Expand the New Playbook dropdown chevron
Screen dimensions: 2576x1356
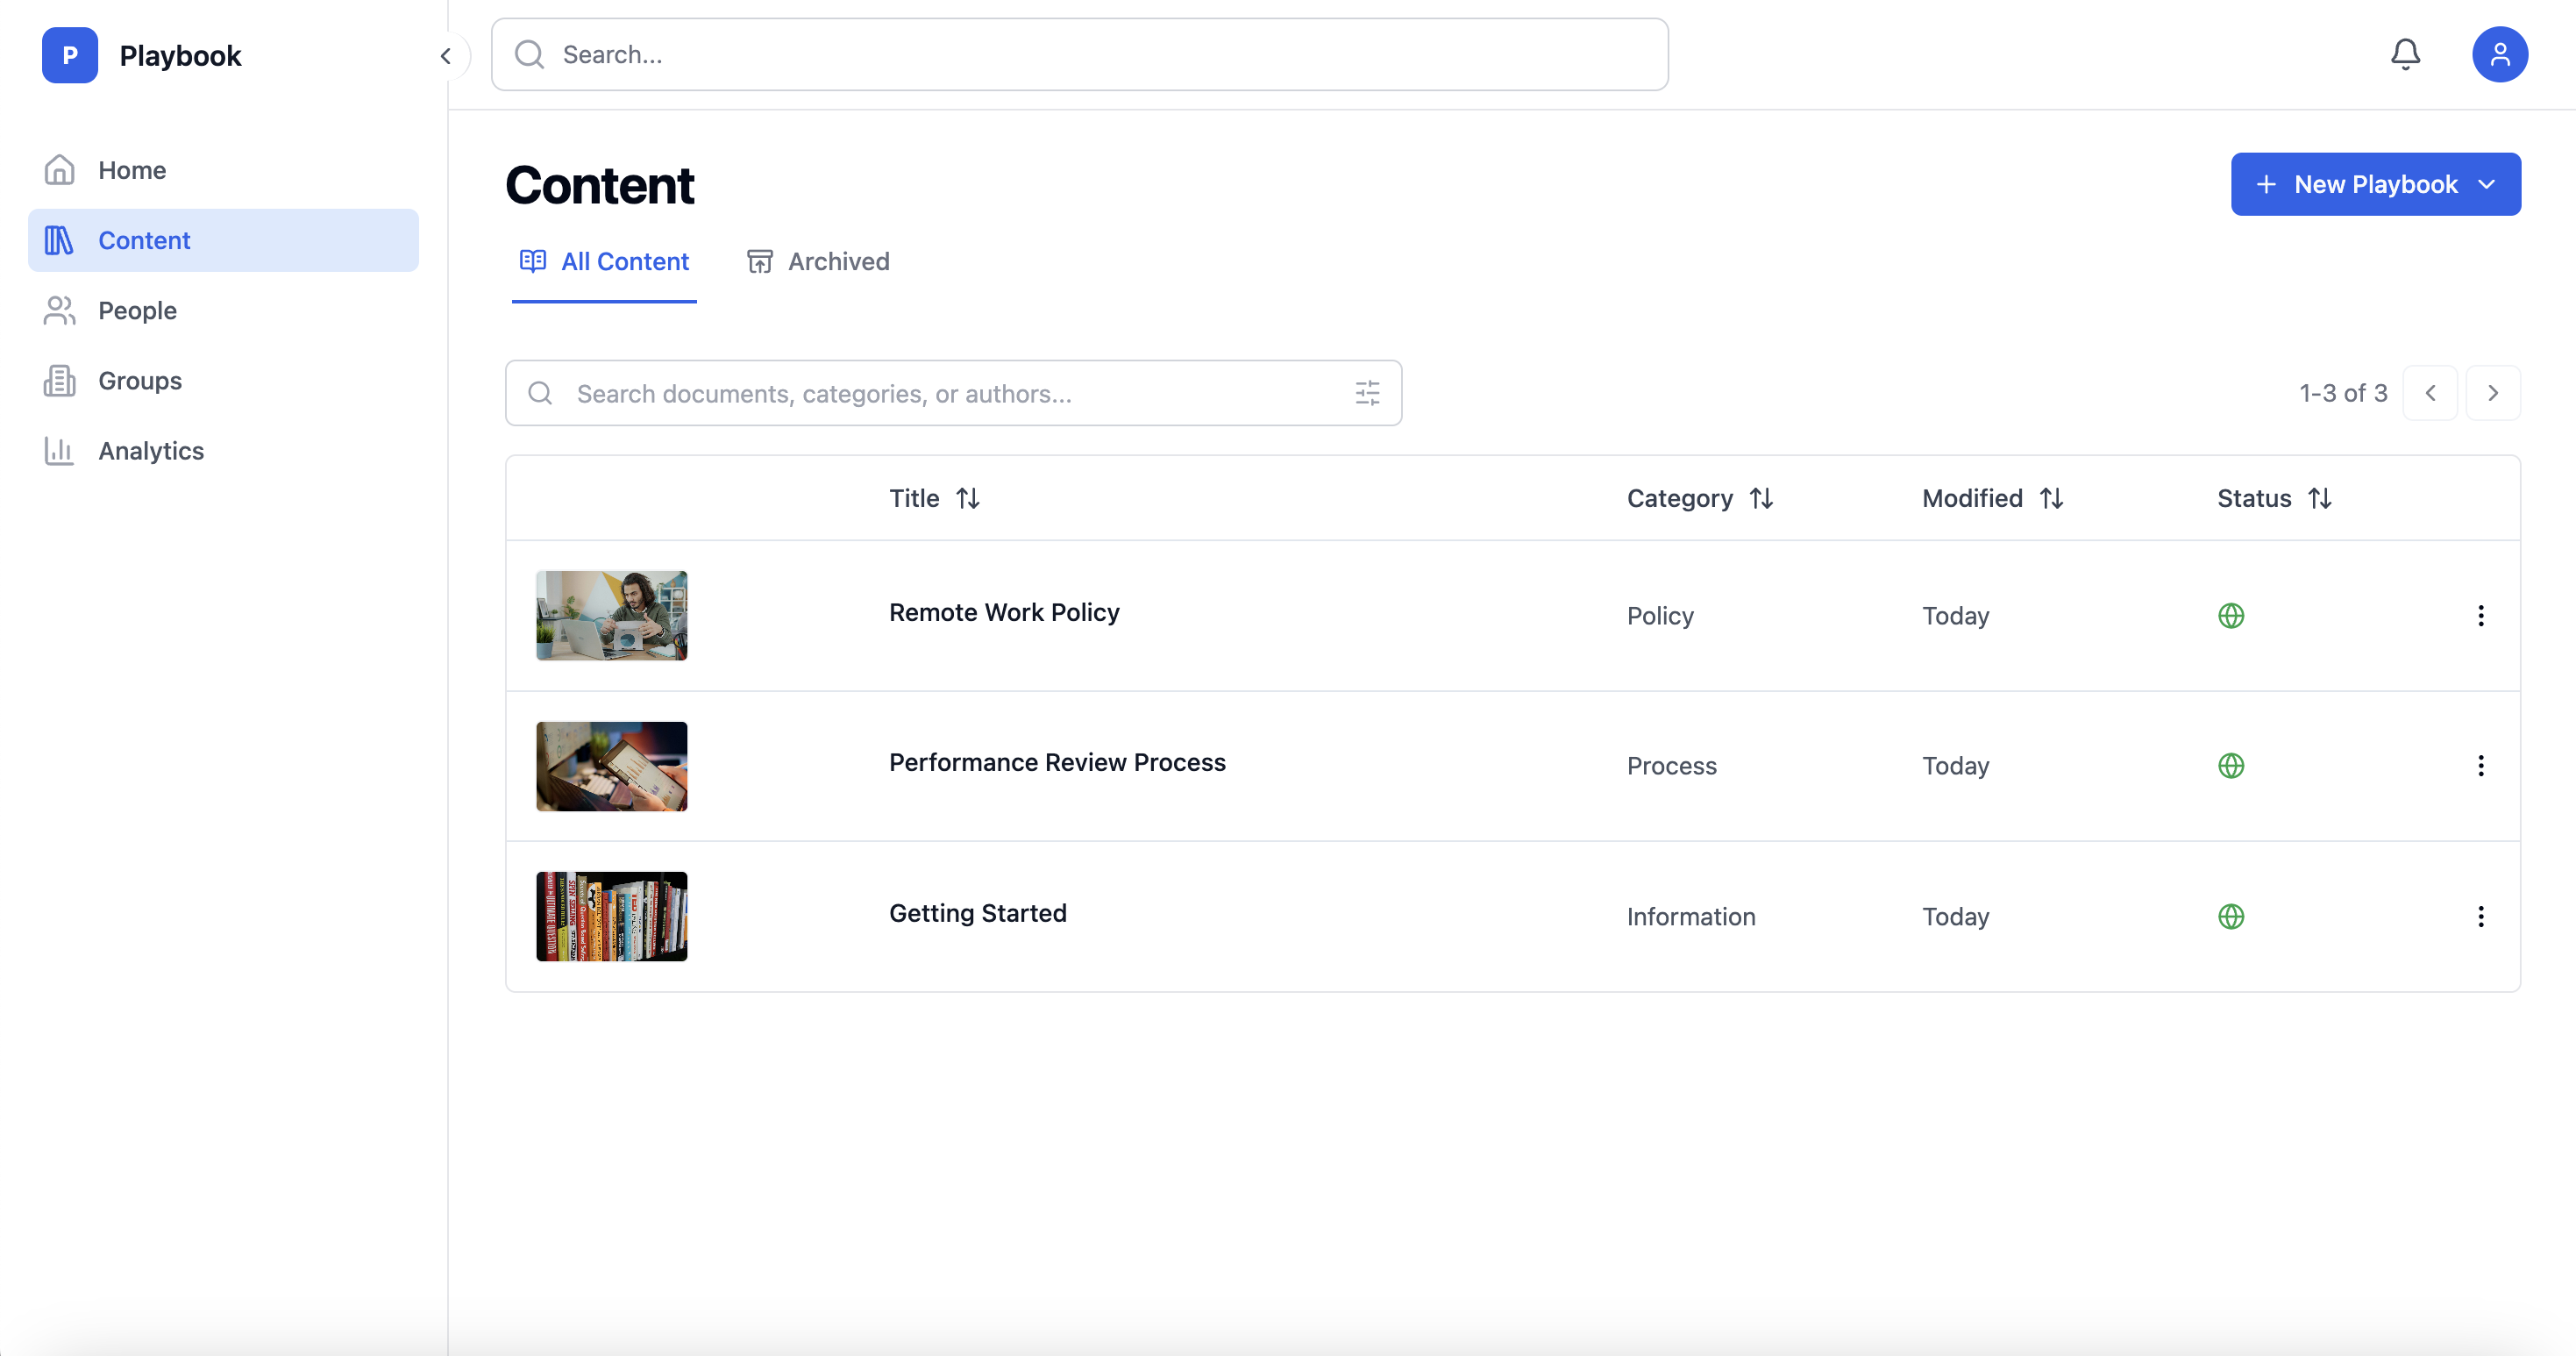(2489, 184)
